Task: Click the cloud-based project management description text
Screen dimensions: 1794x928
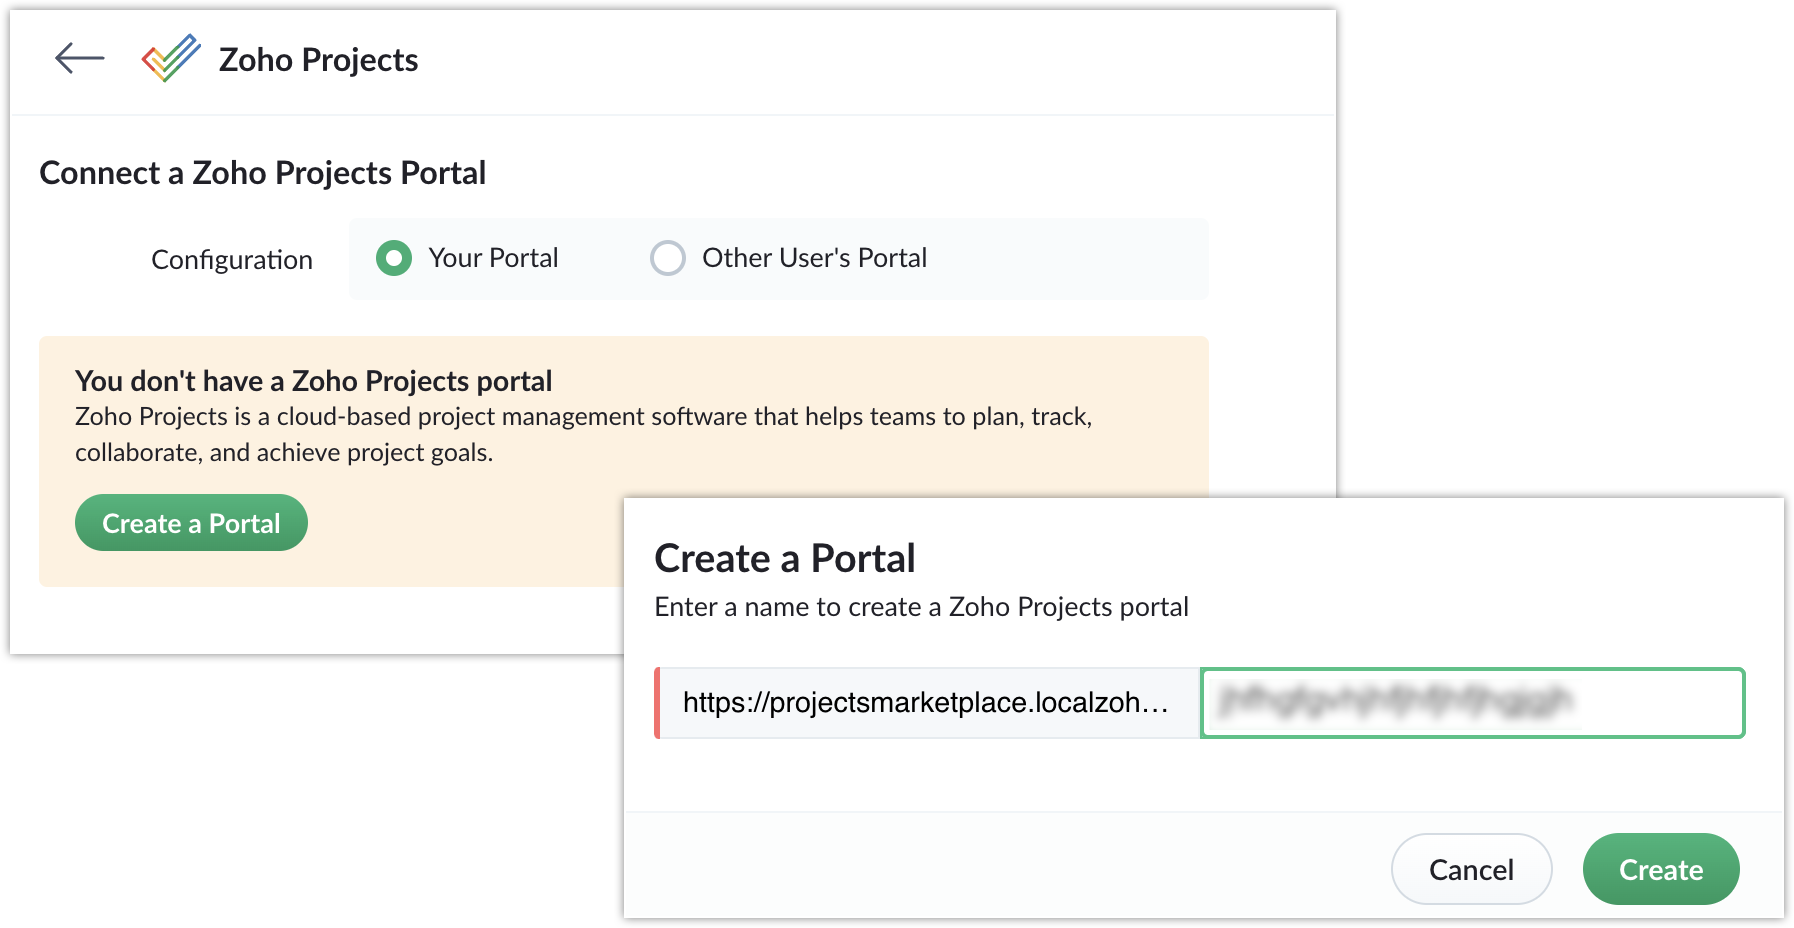Action: click(584, 434)
